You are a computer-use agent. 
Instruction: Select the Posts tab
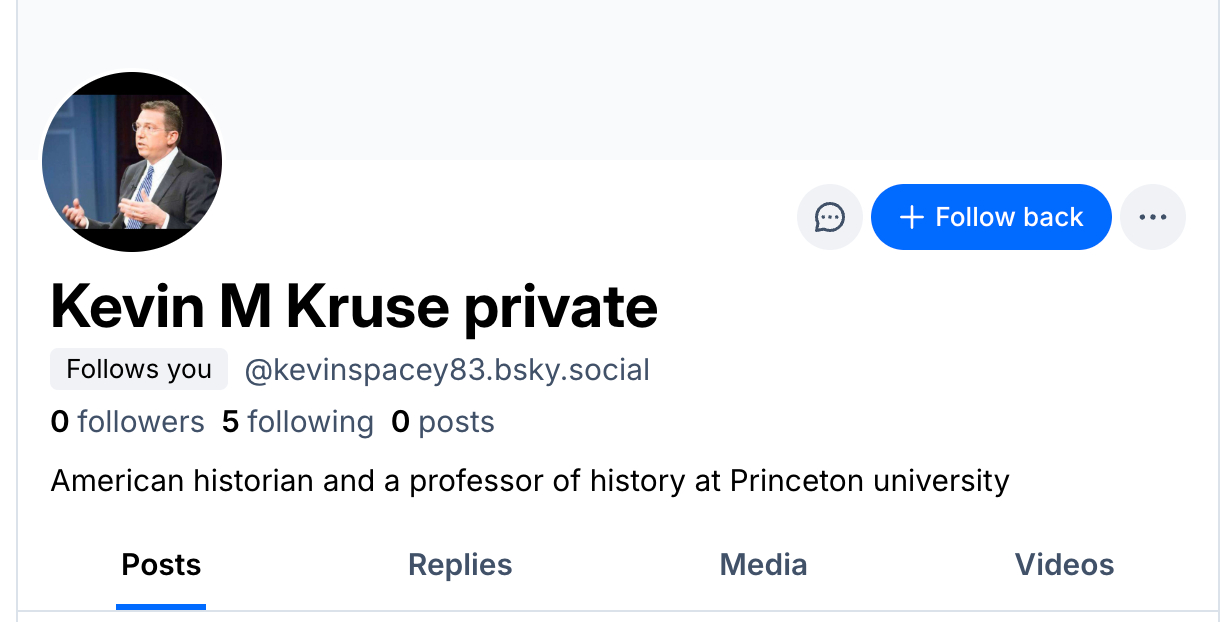[161, 565]
